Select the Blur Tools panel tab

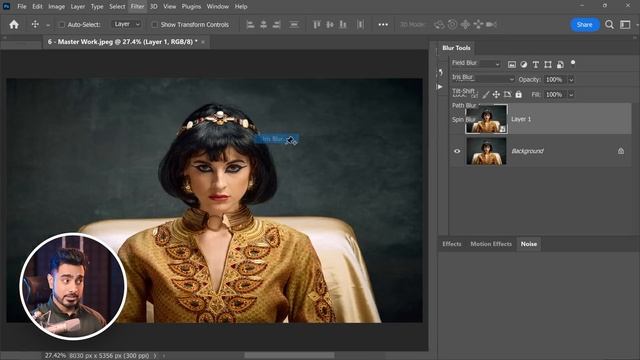coord(456,48)
